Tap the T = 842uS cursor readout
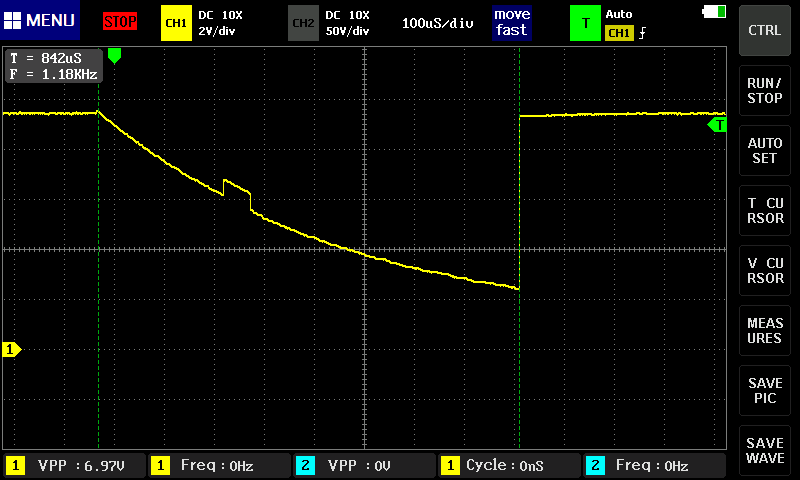This screenshot has width=800, height=480. [46, 58]
